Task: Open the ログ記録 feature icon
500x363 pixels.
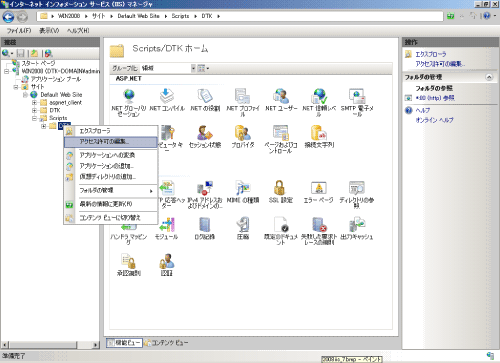Action: [205, 225]
